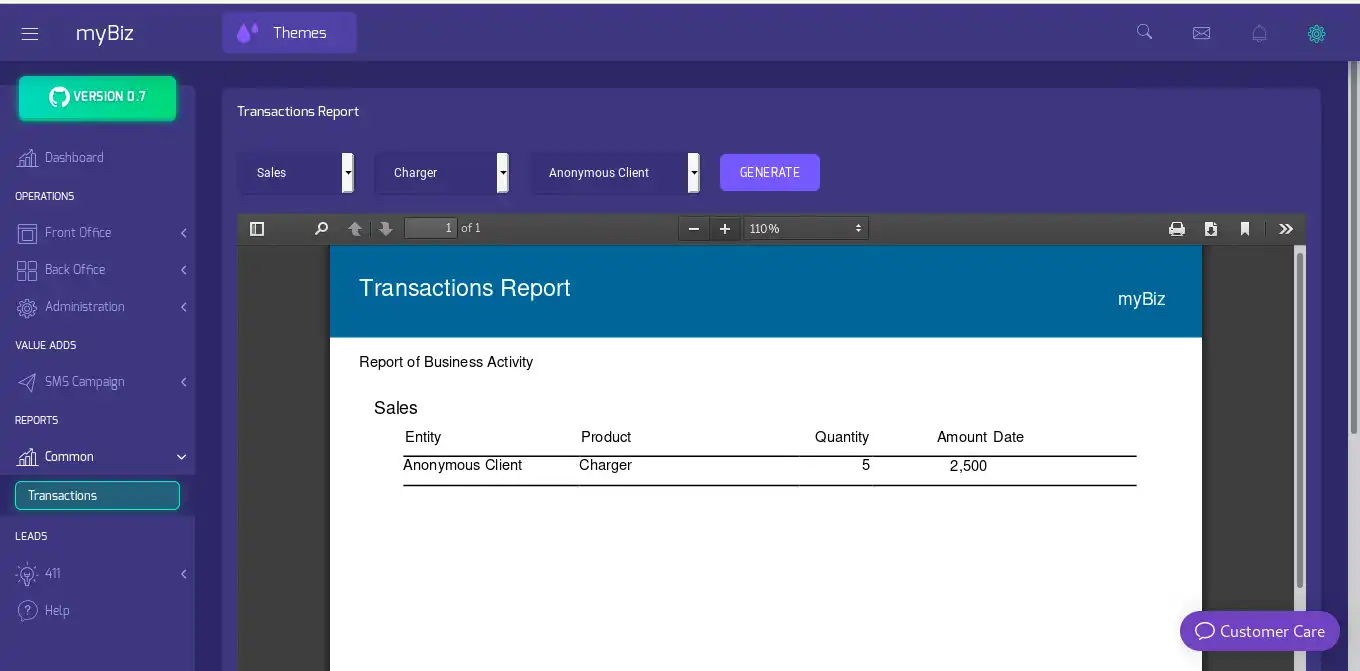This screenshot has width=1360, height=671.
Task: Zoom out the PDF with minus button
Action: [x=694, y=229]
